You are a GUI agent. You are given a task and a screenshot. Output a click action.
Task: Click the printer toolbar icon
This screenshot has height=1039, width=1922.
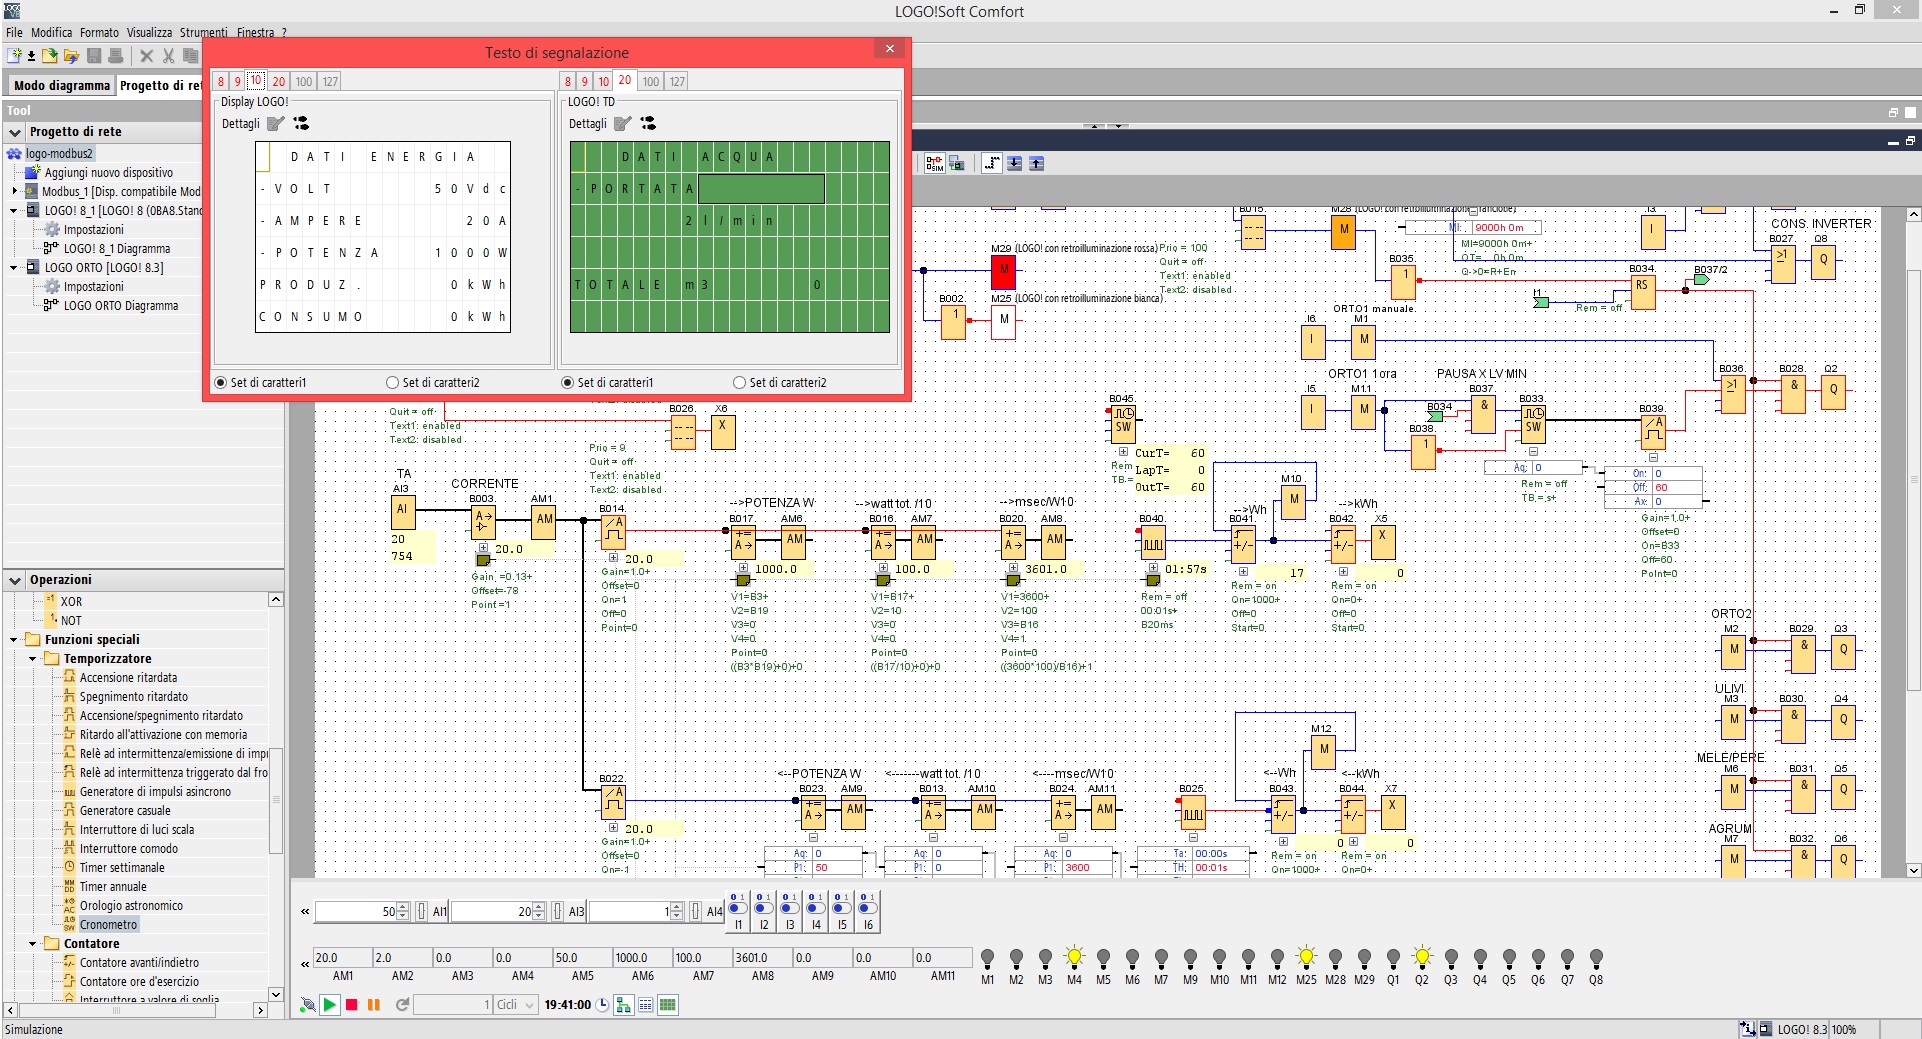[x=116, y=56]
